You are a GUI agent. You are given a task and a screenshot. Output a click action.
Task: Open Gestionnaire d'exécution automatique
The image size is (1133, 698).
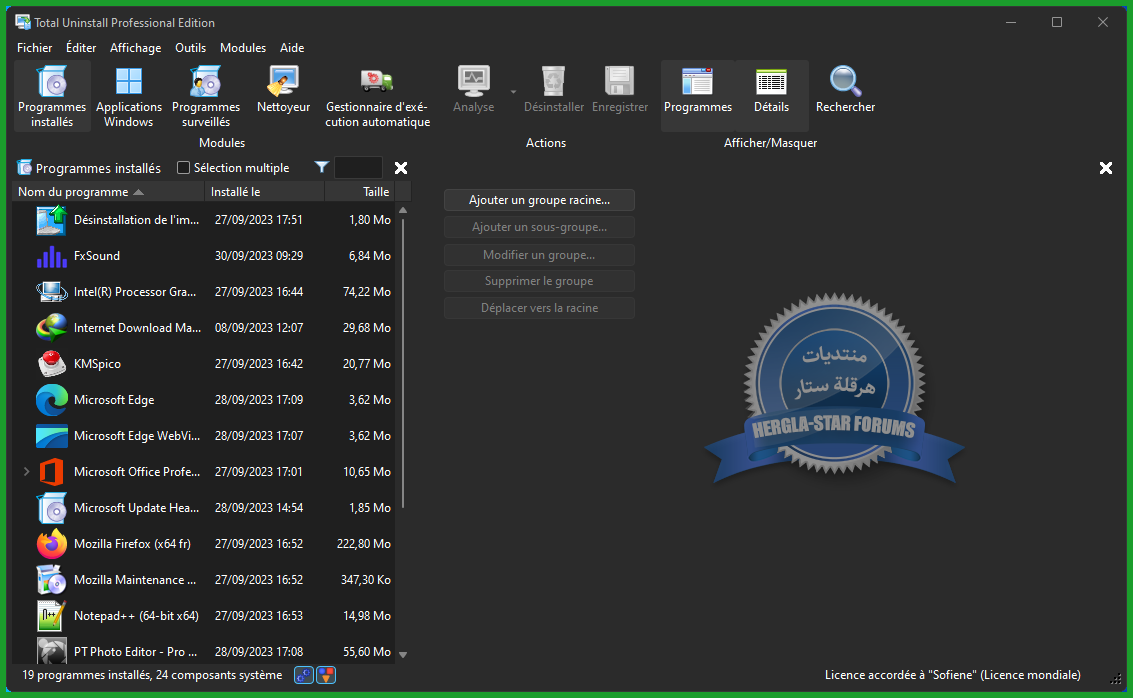[x=377, y=96]
